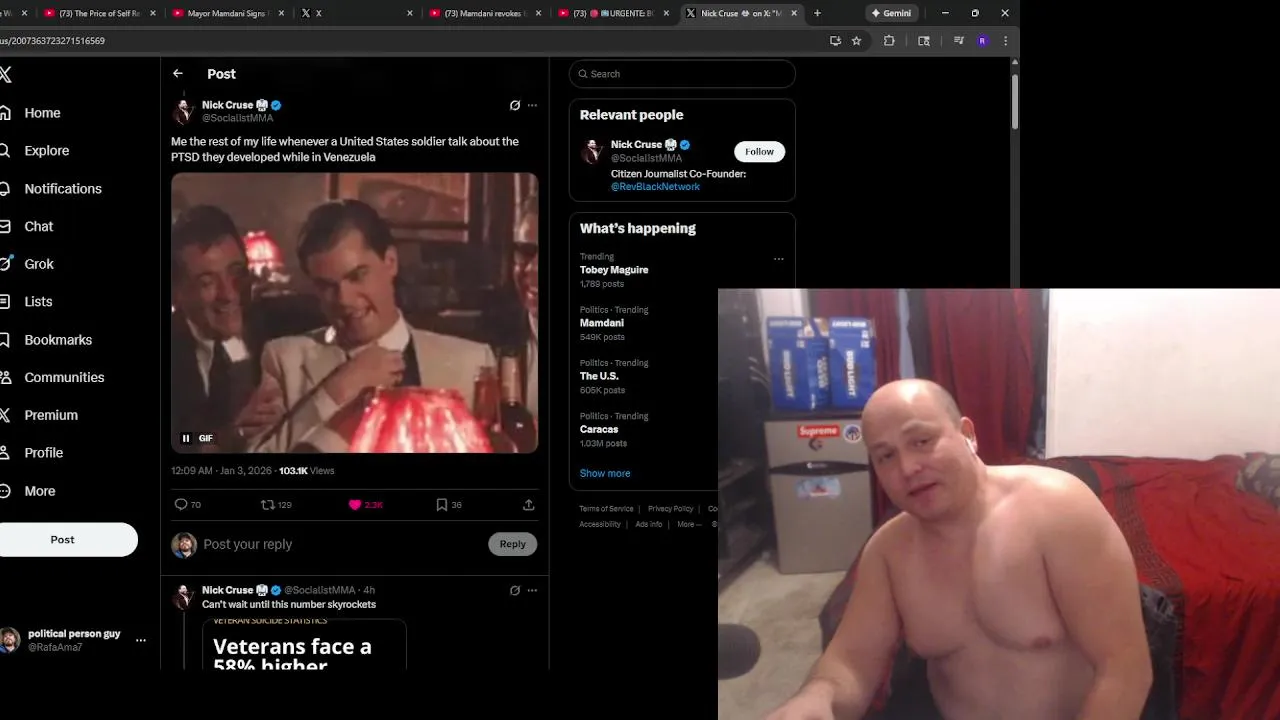Viewport: 1280px width, 720px height.
Task: Open the Terms of Service link
Action: pyautogui.click(x=606, y=509)
